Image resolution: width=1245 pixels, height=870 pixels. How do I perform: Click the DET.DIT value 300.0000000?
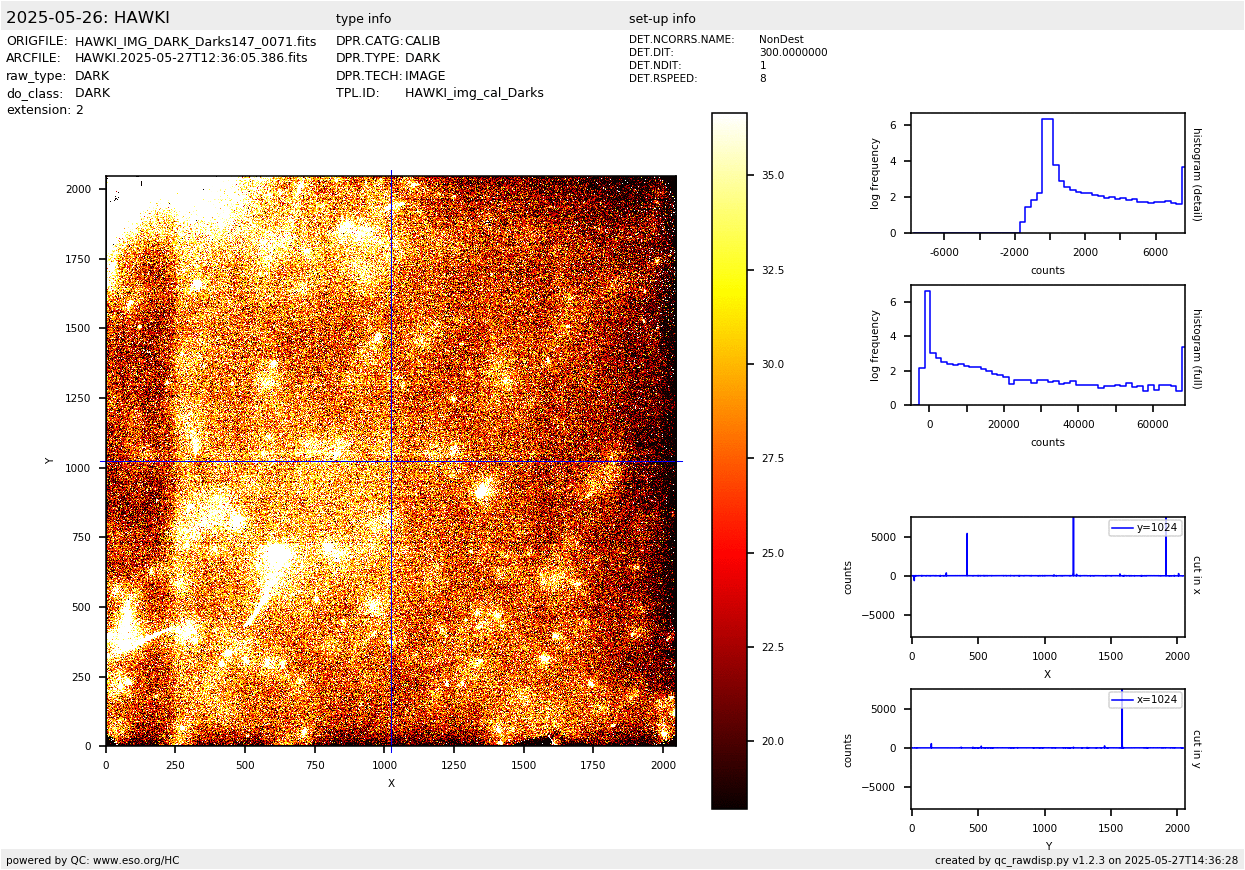pos(793,53)
